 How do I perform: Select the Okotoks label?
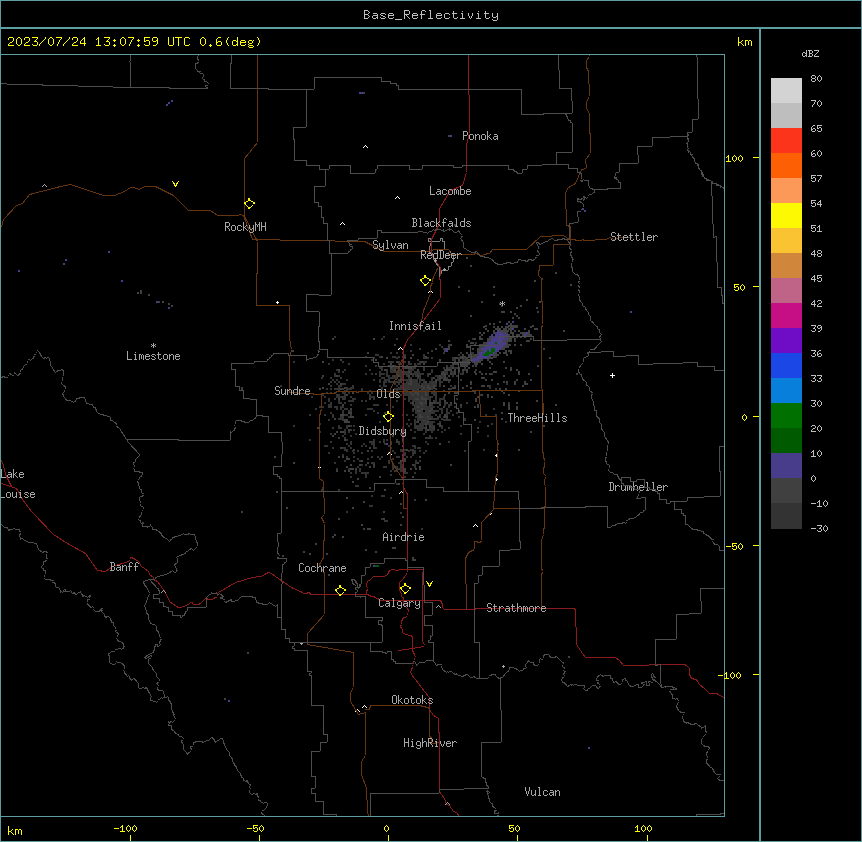412,700
